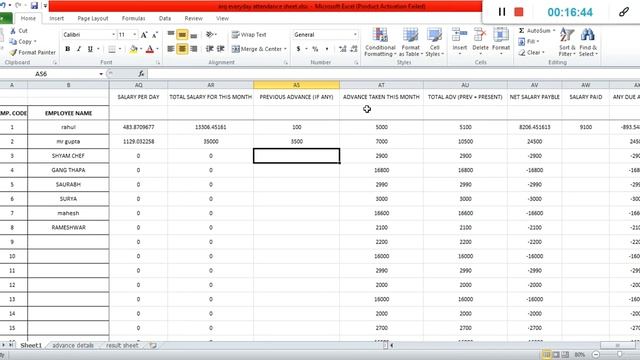Click the Copy icon
Image resolution: width=640 pixels, height=360 pixels.
13,42
